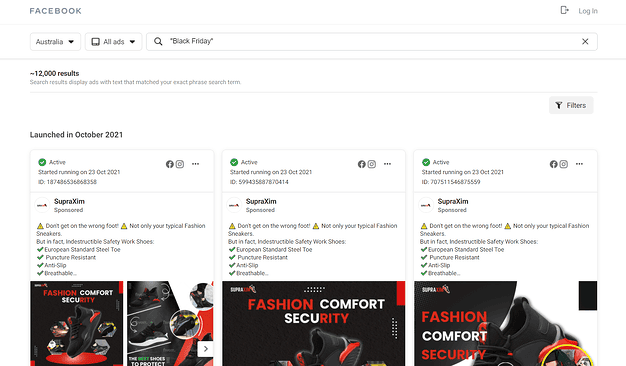Viewport: 626px width, 366px height.
Task: Click ID: 707511546875559 text
Action: click(451, 182)
